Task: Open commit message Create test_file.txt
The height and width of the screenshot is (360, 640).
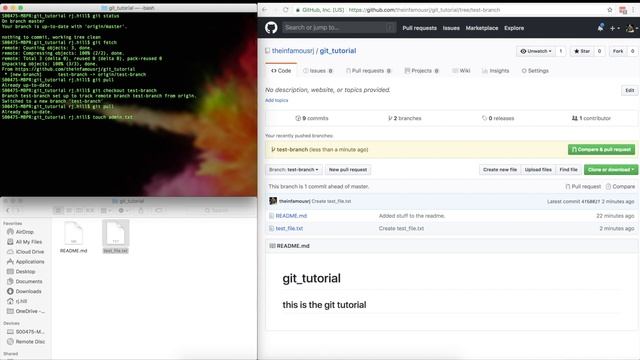Action: (x=331, y=201)
